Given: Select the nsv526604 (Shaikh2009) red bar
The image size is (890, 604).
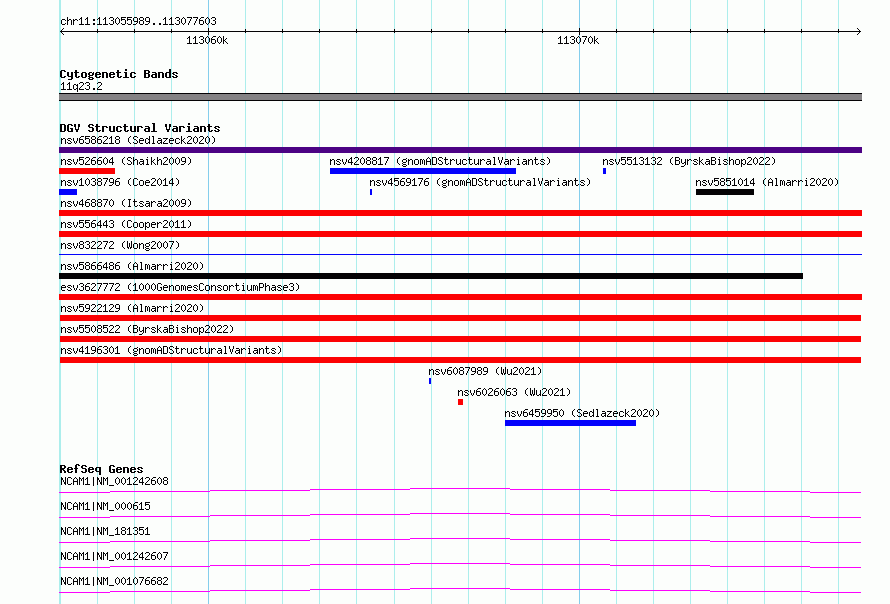Looking at the screenshot, I should (87, 171).
